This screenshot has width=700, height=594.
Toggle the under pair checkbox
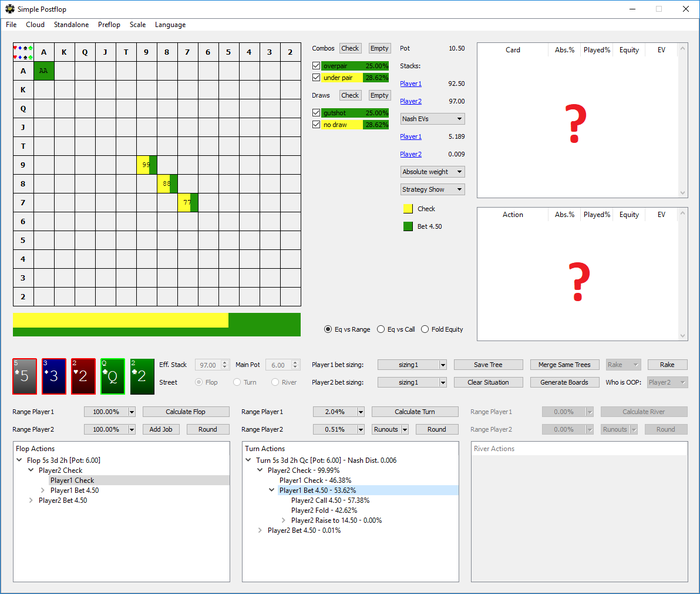[x=316, y=77]
